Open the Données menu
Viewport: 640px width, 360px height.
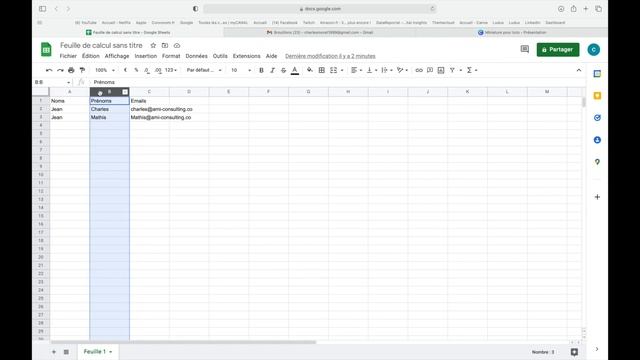[196, 56]
